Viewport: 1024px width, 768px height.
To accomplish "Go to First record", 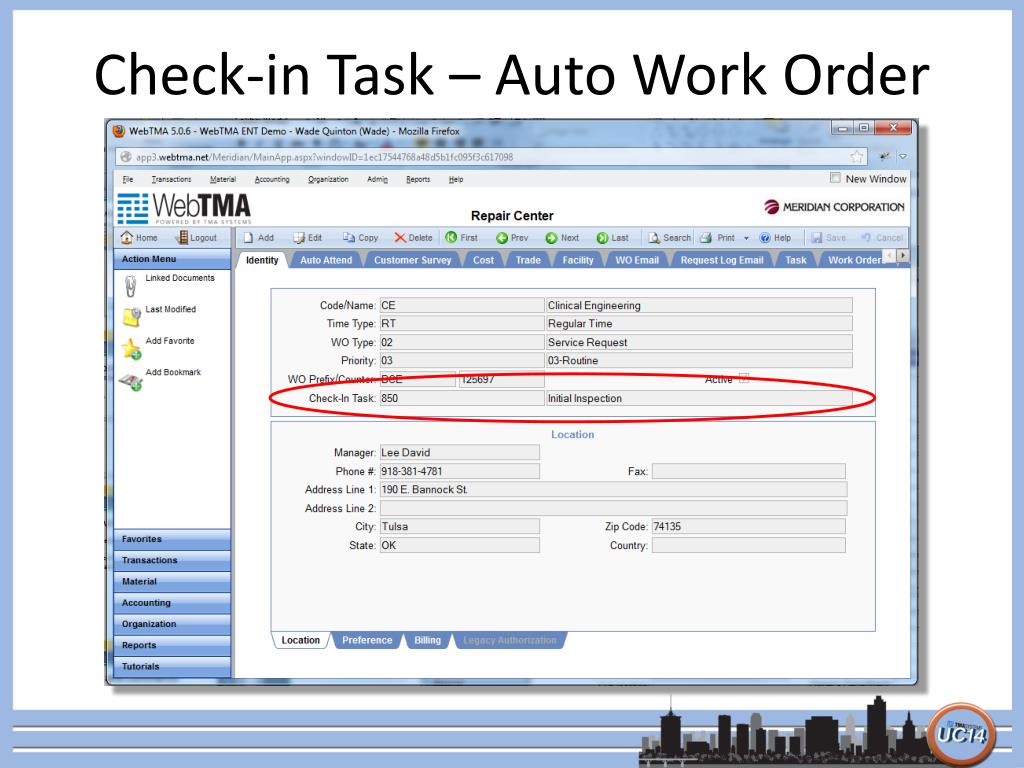I will pyautogui.click(x=461, y=238).
